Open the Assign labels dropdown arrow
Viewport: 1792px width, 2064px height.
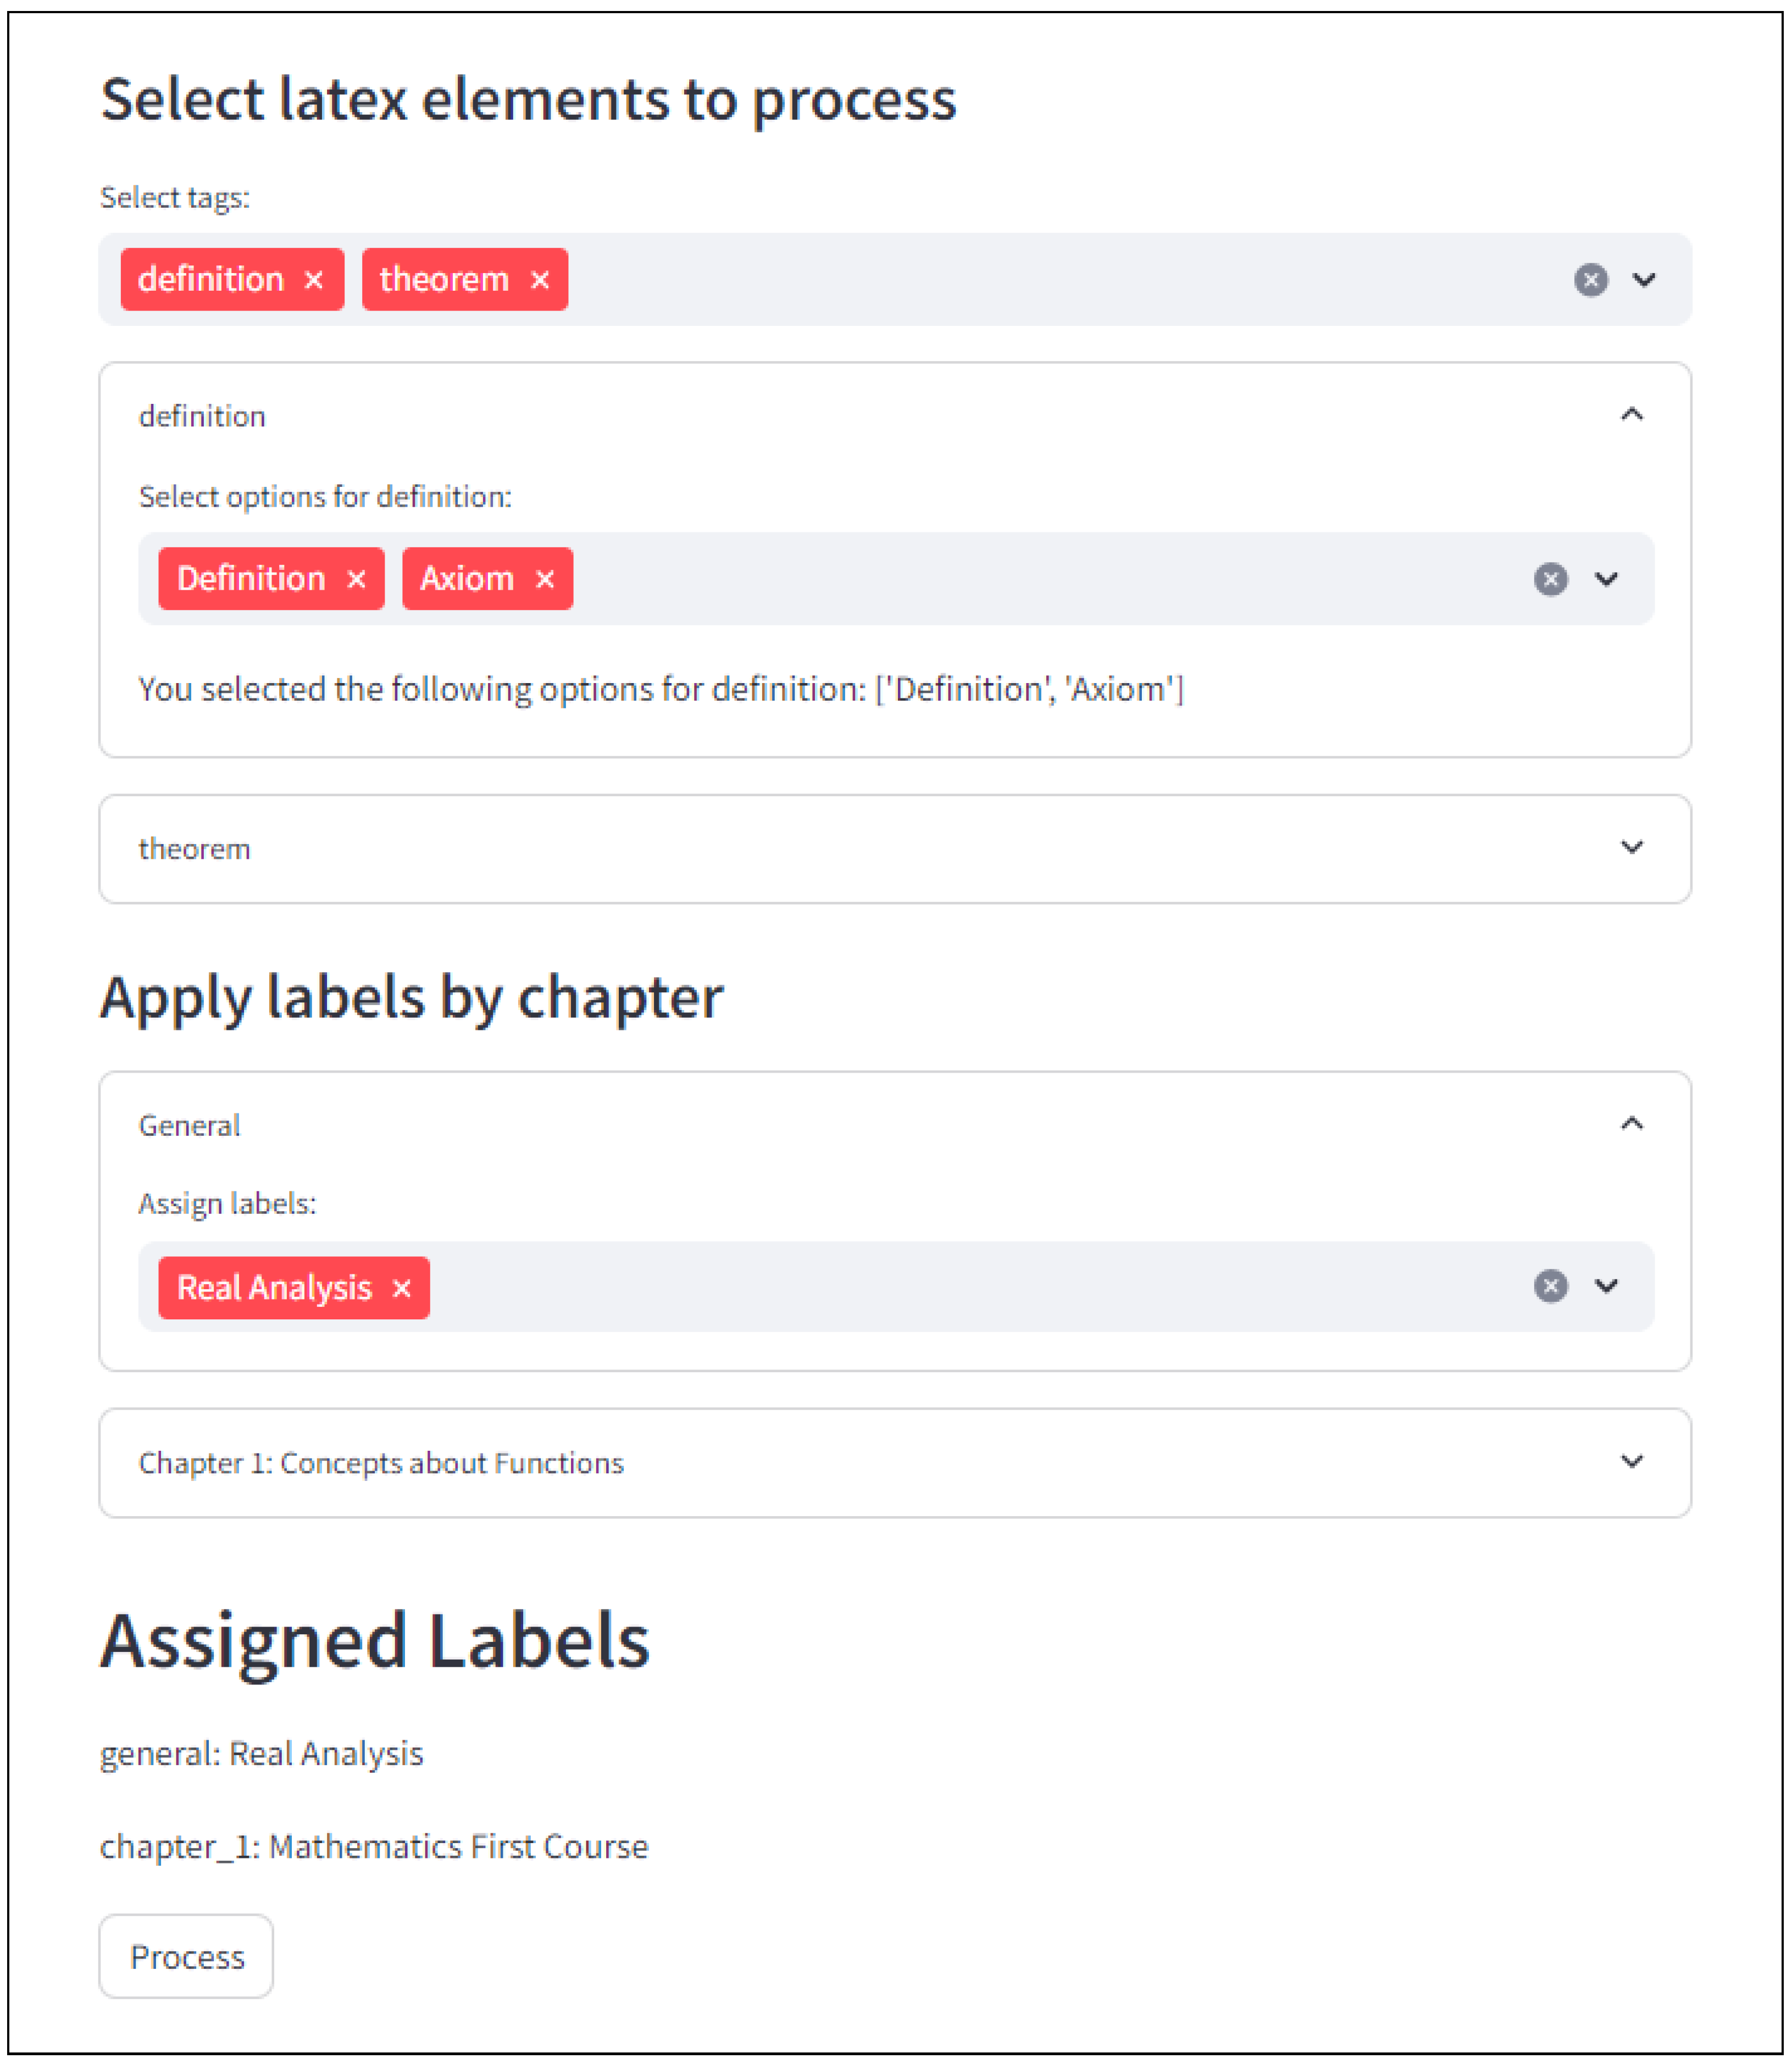point(1606,1286)
